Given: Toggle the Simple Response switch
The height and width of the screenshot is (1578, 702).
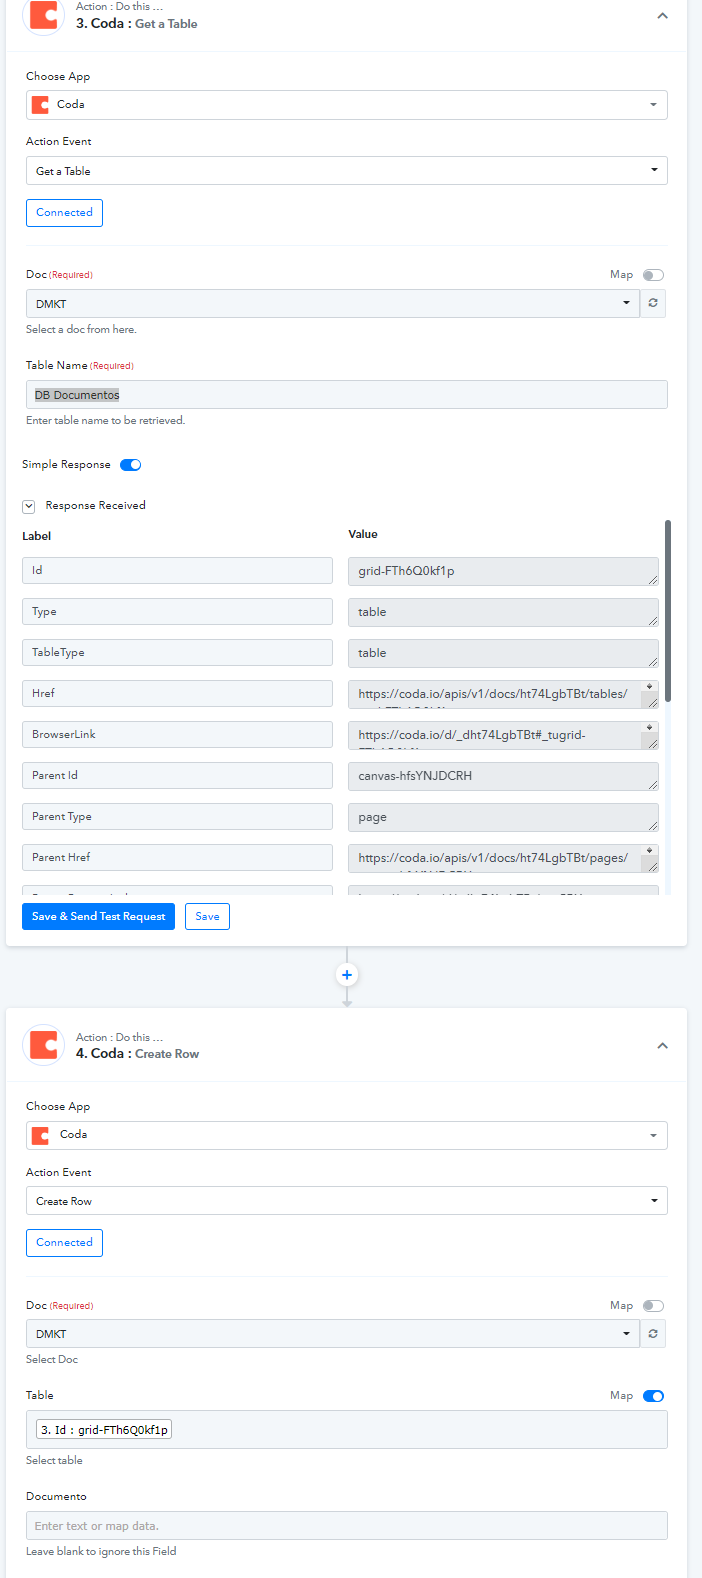Looking at the screenshot, I should coord(130,465).
